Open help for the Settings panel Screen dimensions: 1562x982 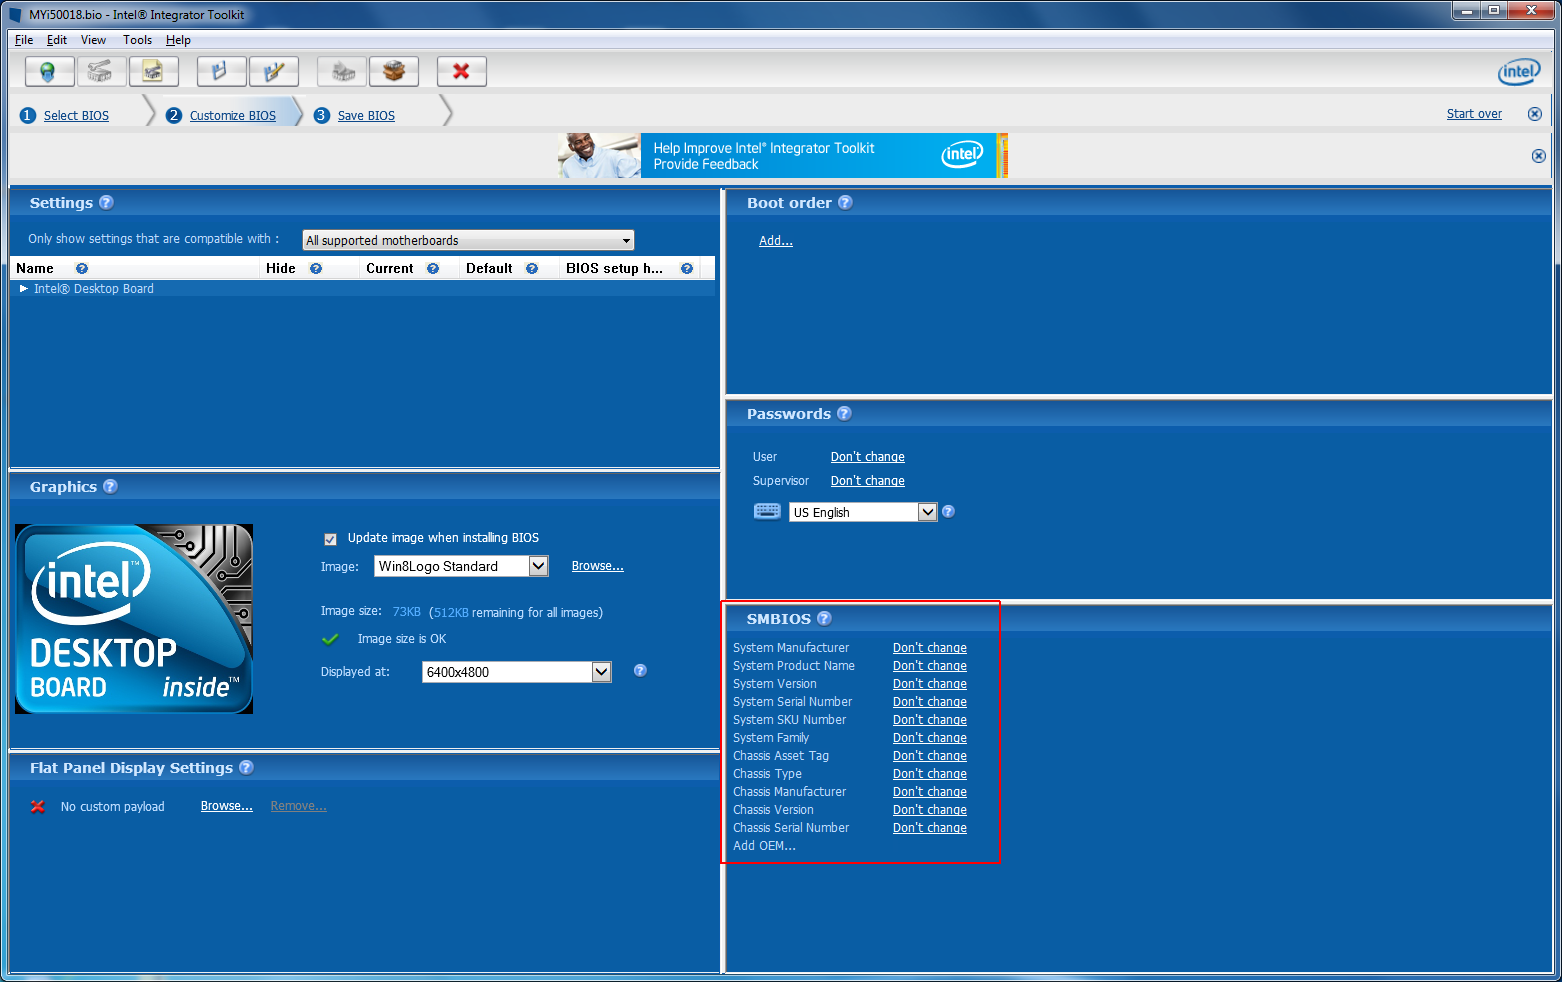tap(106, 202)
